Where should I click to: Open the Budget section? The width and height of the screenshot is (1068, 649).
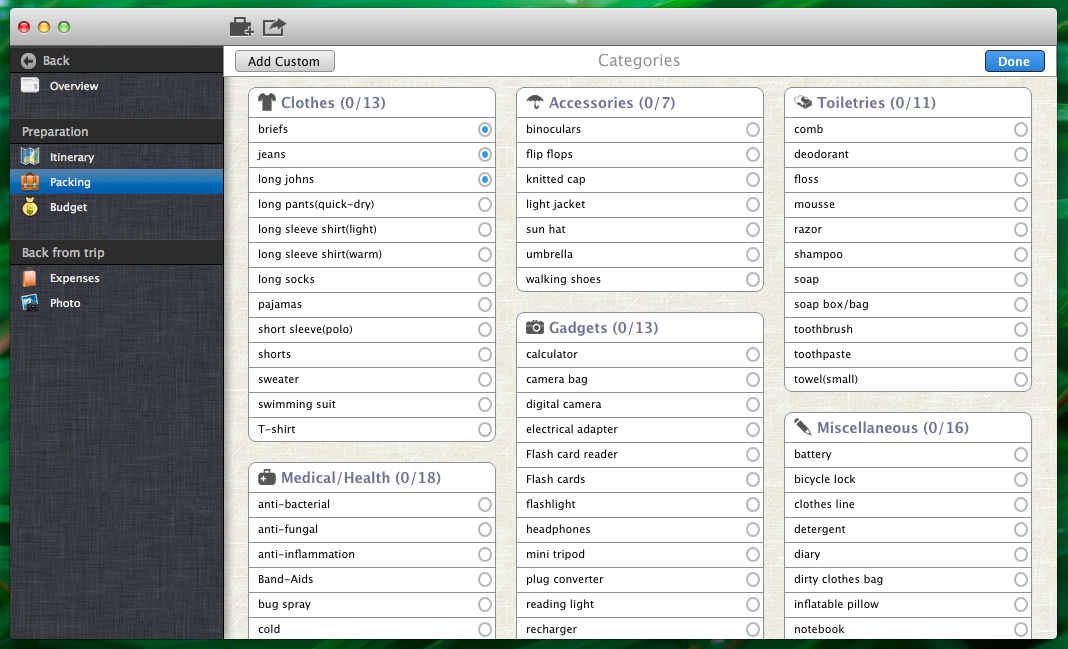pos(116,207)
